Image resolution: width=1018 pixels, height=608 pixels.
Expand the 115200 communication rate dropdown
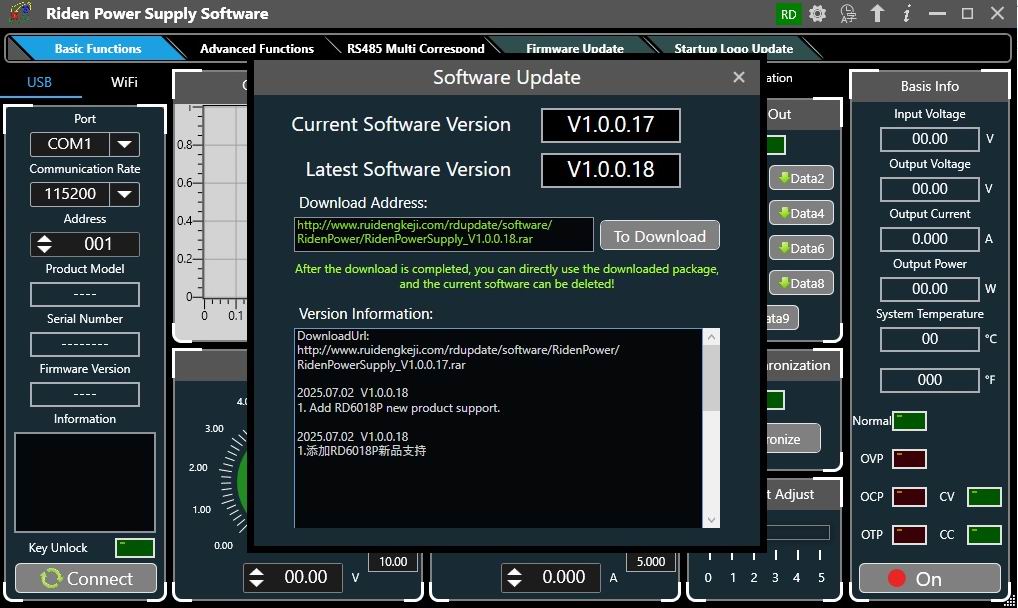(x=124, y=194)
